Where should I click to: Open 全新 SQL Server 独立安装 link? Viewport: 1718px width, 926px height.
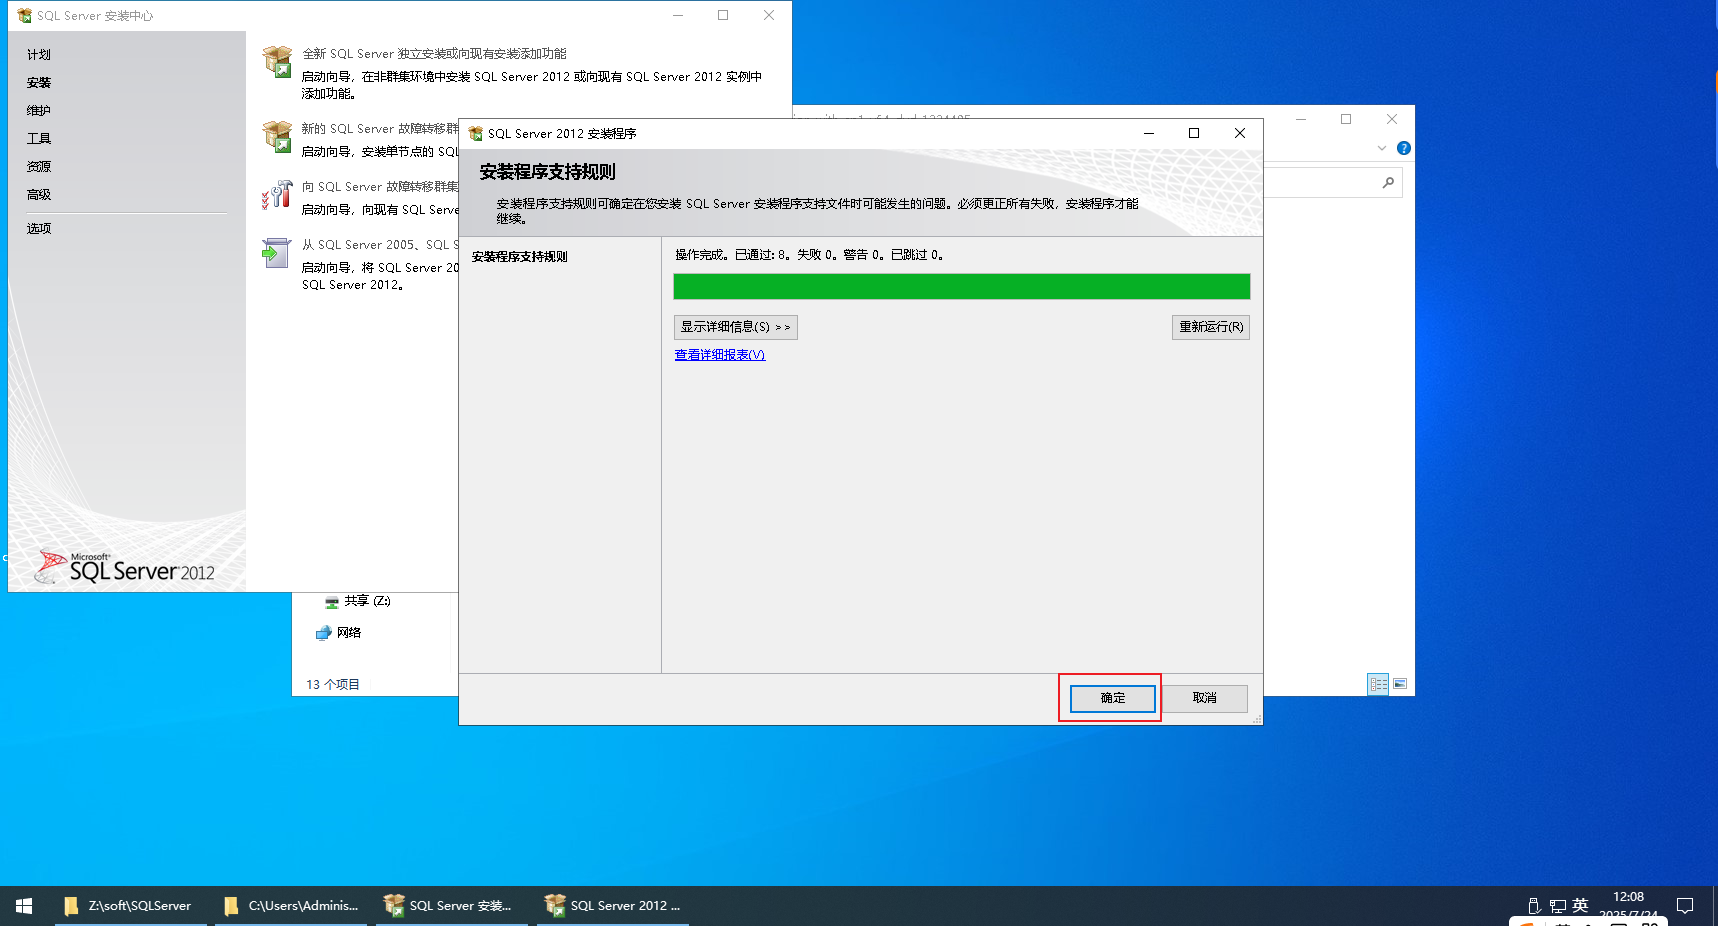434,54
